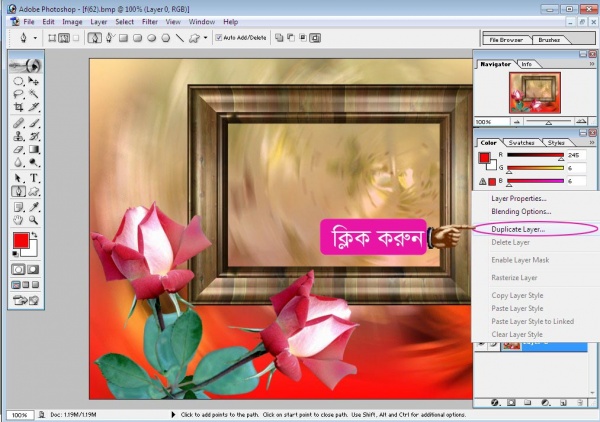The width and height of the screenshot is (600, 422).
Task: Select the Lasso tool
Action: (x=18, y=94)
